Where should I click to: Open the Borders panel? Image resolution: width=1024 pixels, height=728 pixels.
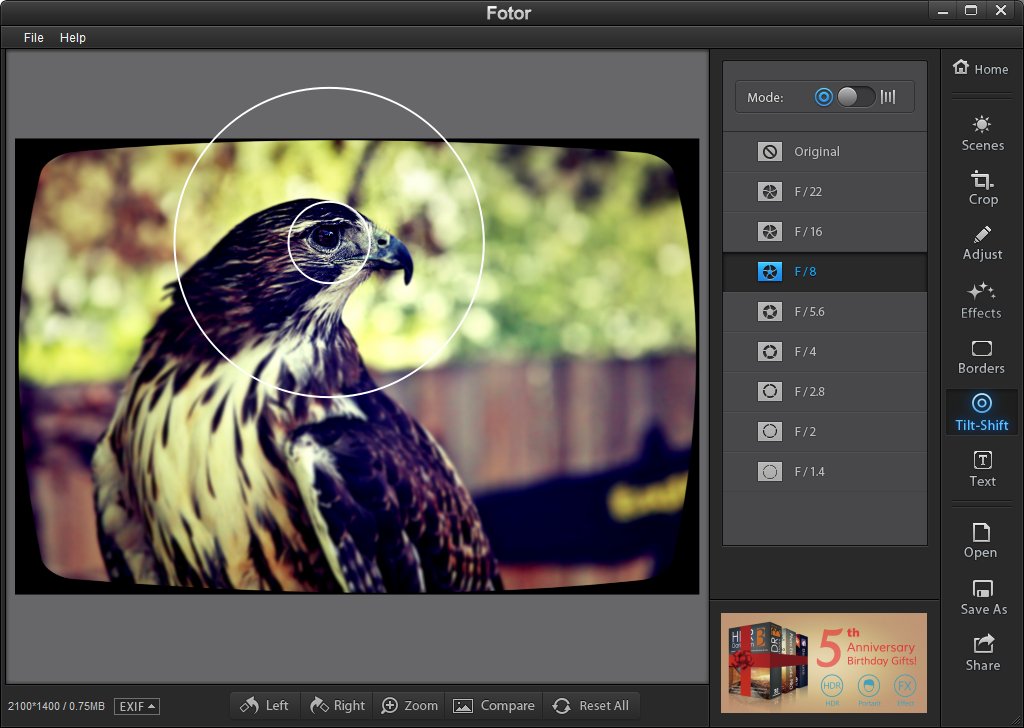(981, 356)
